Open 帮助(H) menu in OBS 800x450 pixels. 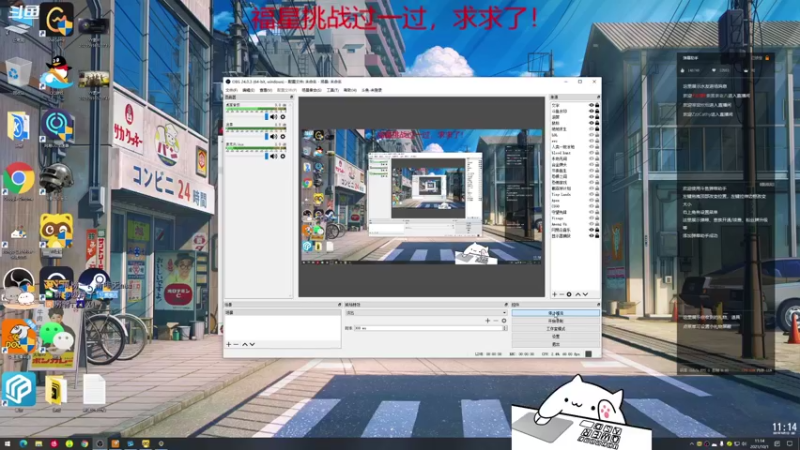pos(350,90)
